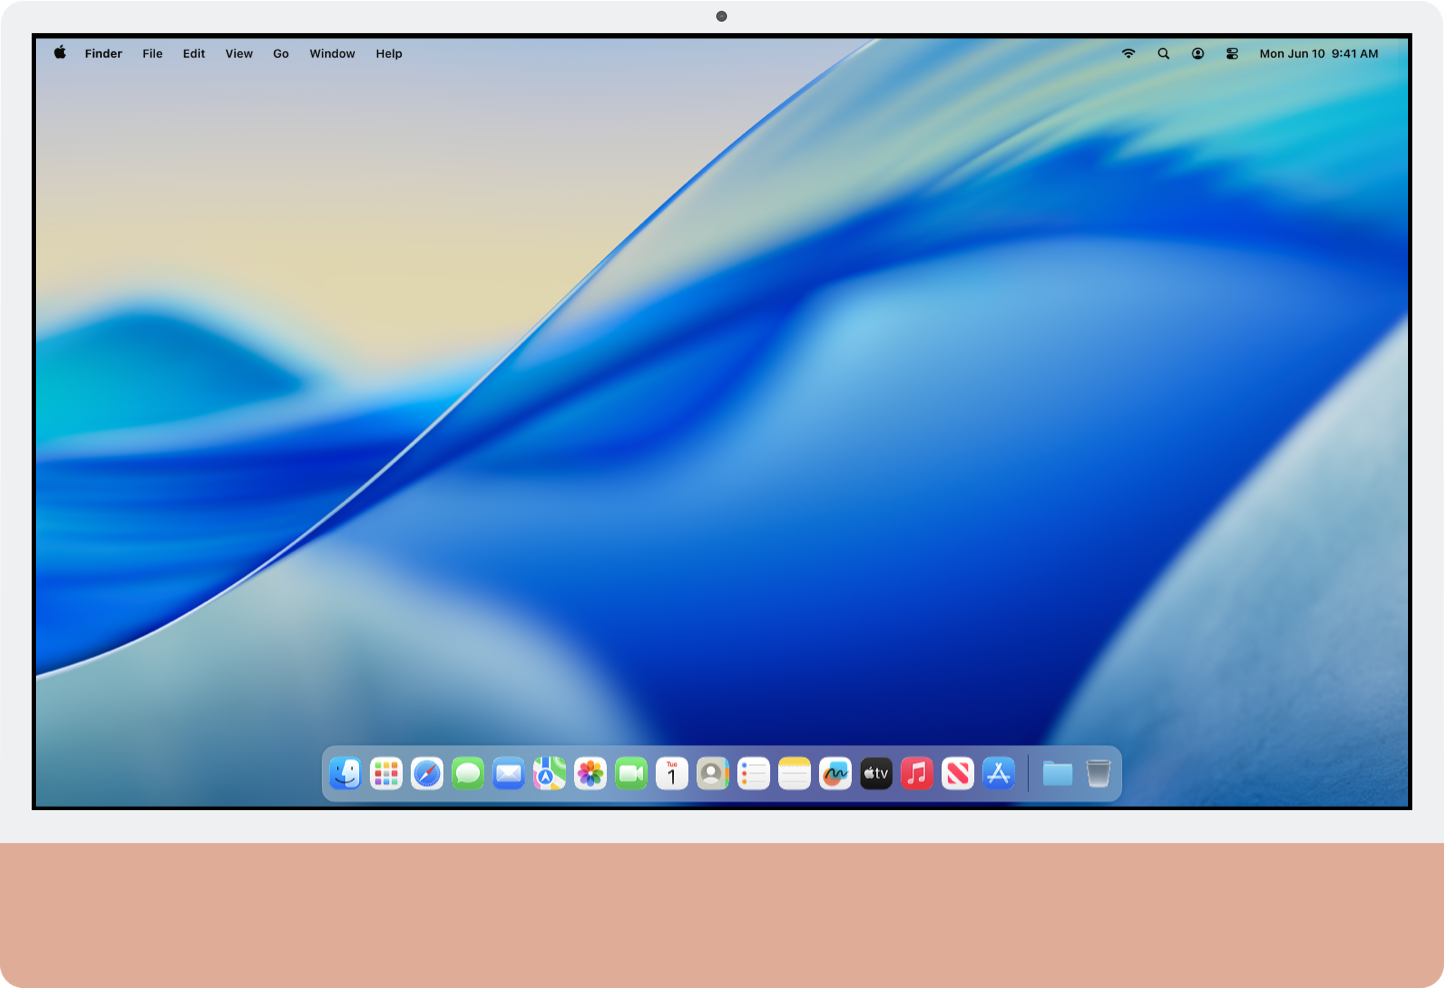Open the Messages app
This screenshot has height=988, width=1444.
tap(467, 773)
